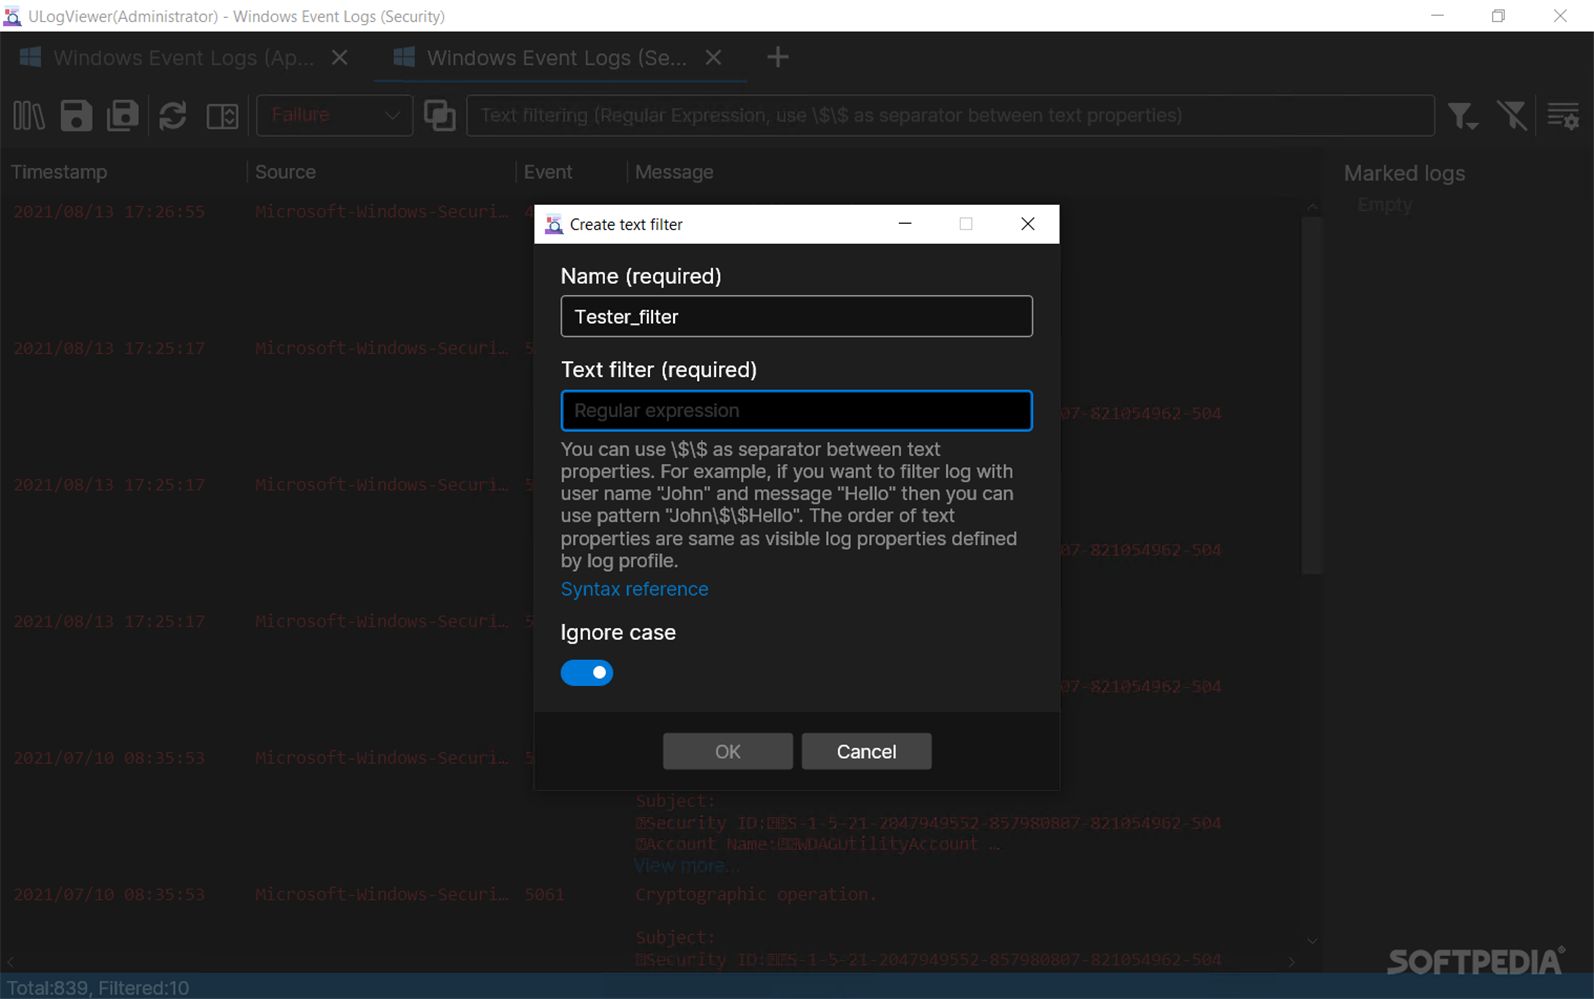Viewport: 1594px width, 999px height.
Task: Click the Timestamp column header
Action: click(x=59, y=172)
